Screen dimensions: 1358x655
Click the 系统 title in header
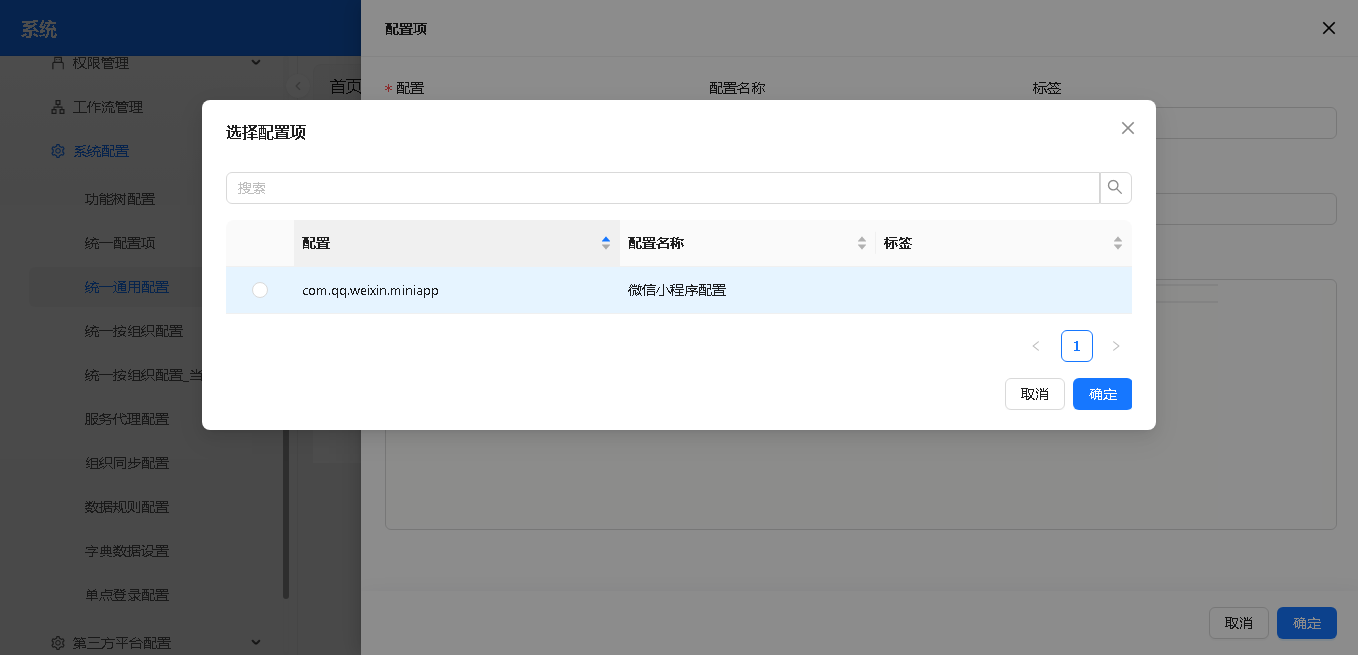point(39,29)
